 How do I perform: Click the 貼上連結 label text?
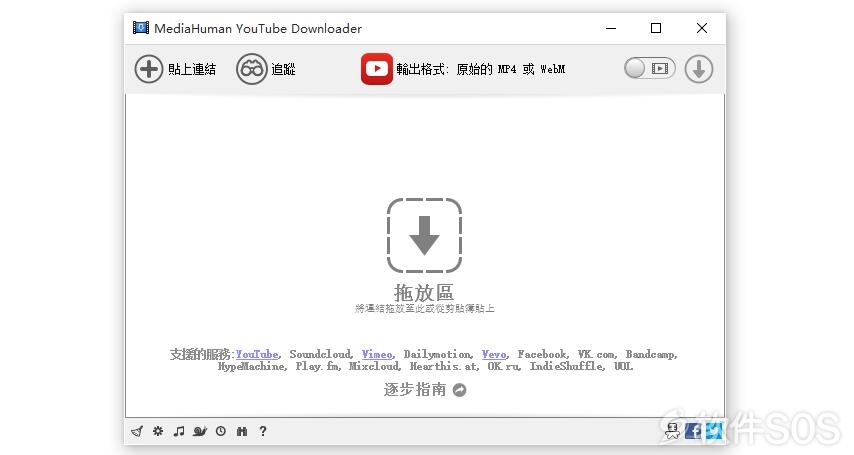coord(192,69)
